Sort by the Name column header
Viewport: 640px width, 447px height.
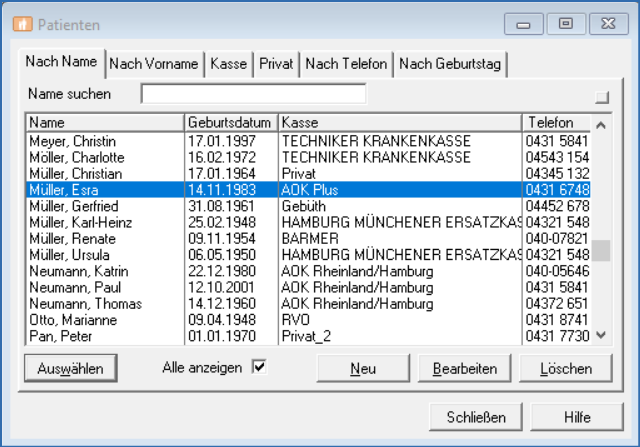click(105, 122)
